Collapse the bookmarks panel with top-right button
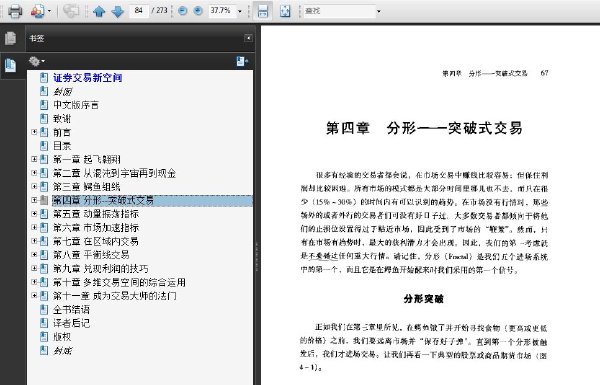 point(248,38)
